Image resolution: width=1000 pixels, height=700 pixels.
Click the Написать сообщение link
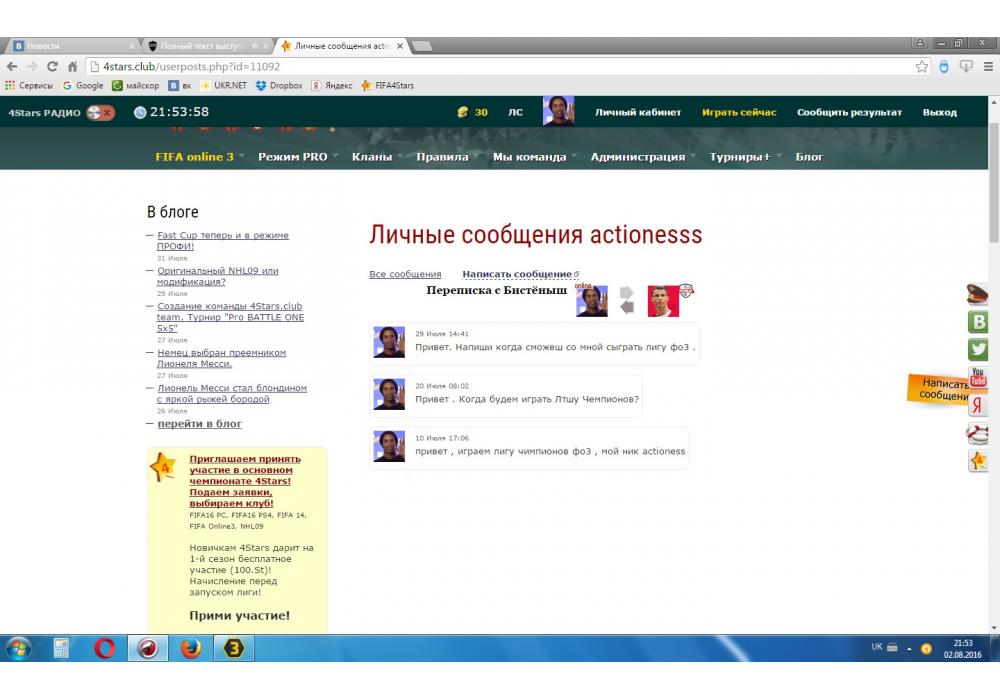pyautogui.click(x=517, y=274)
